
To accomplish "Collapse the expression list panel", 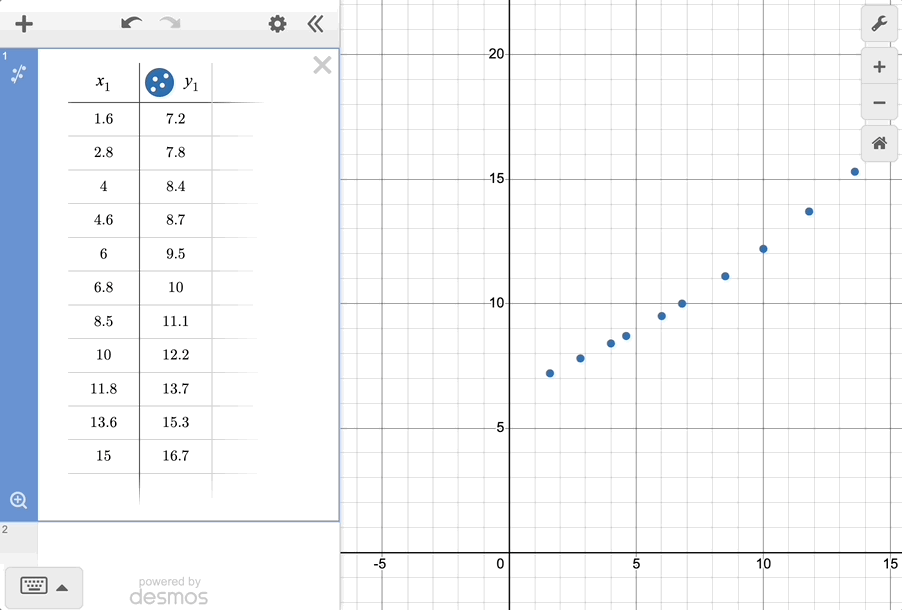I will [x=316, y=24].
